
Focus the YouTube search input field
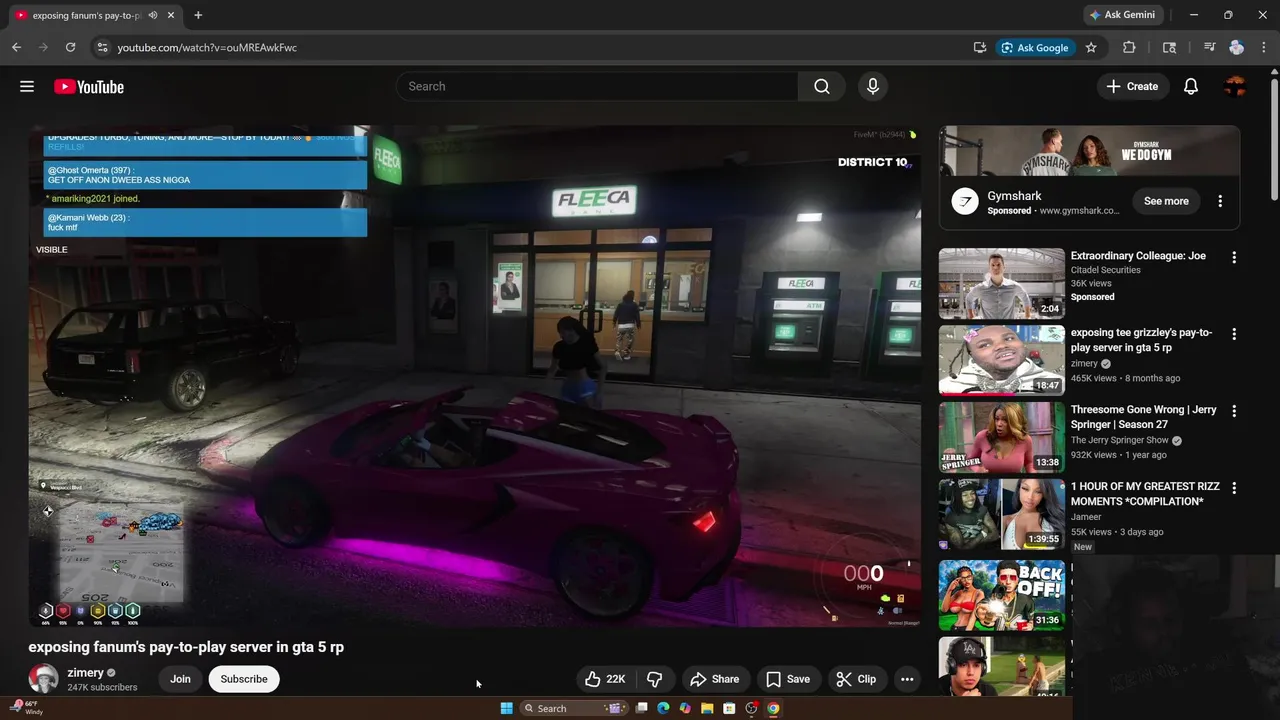597,87
